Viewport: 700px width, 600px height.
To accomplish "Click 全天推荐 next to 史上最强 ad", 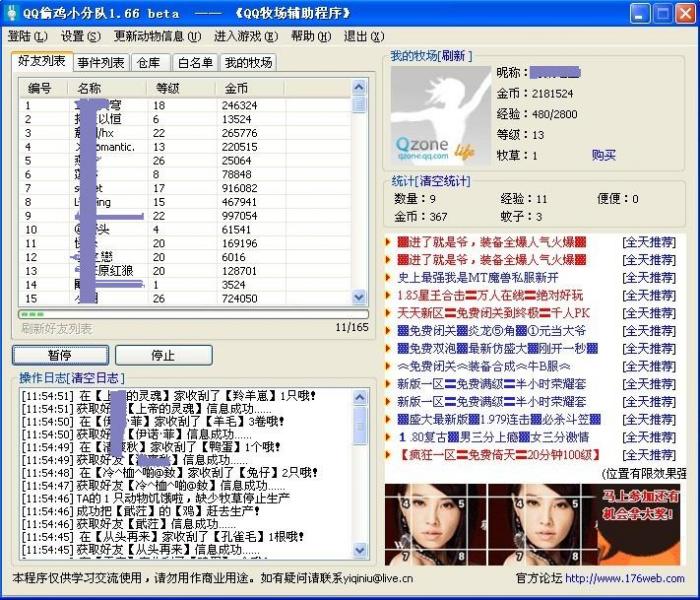I will (649, 278).
